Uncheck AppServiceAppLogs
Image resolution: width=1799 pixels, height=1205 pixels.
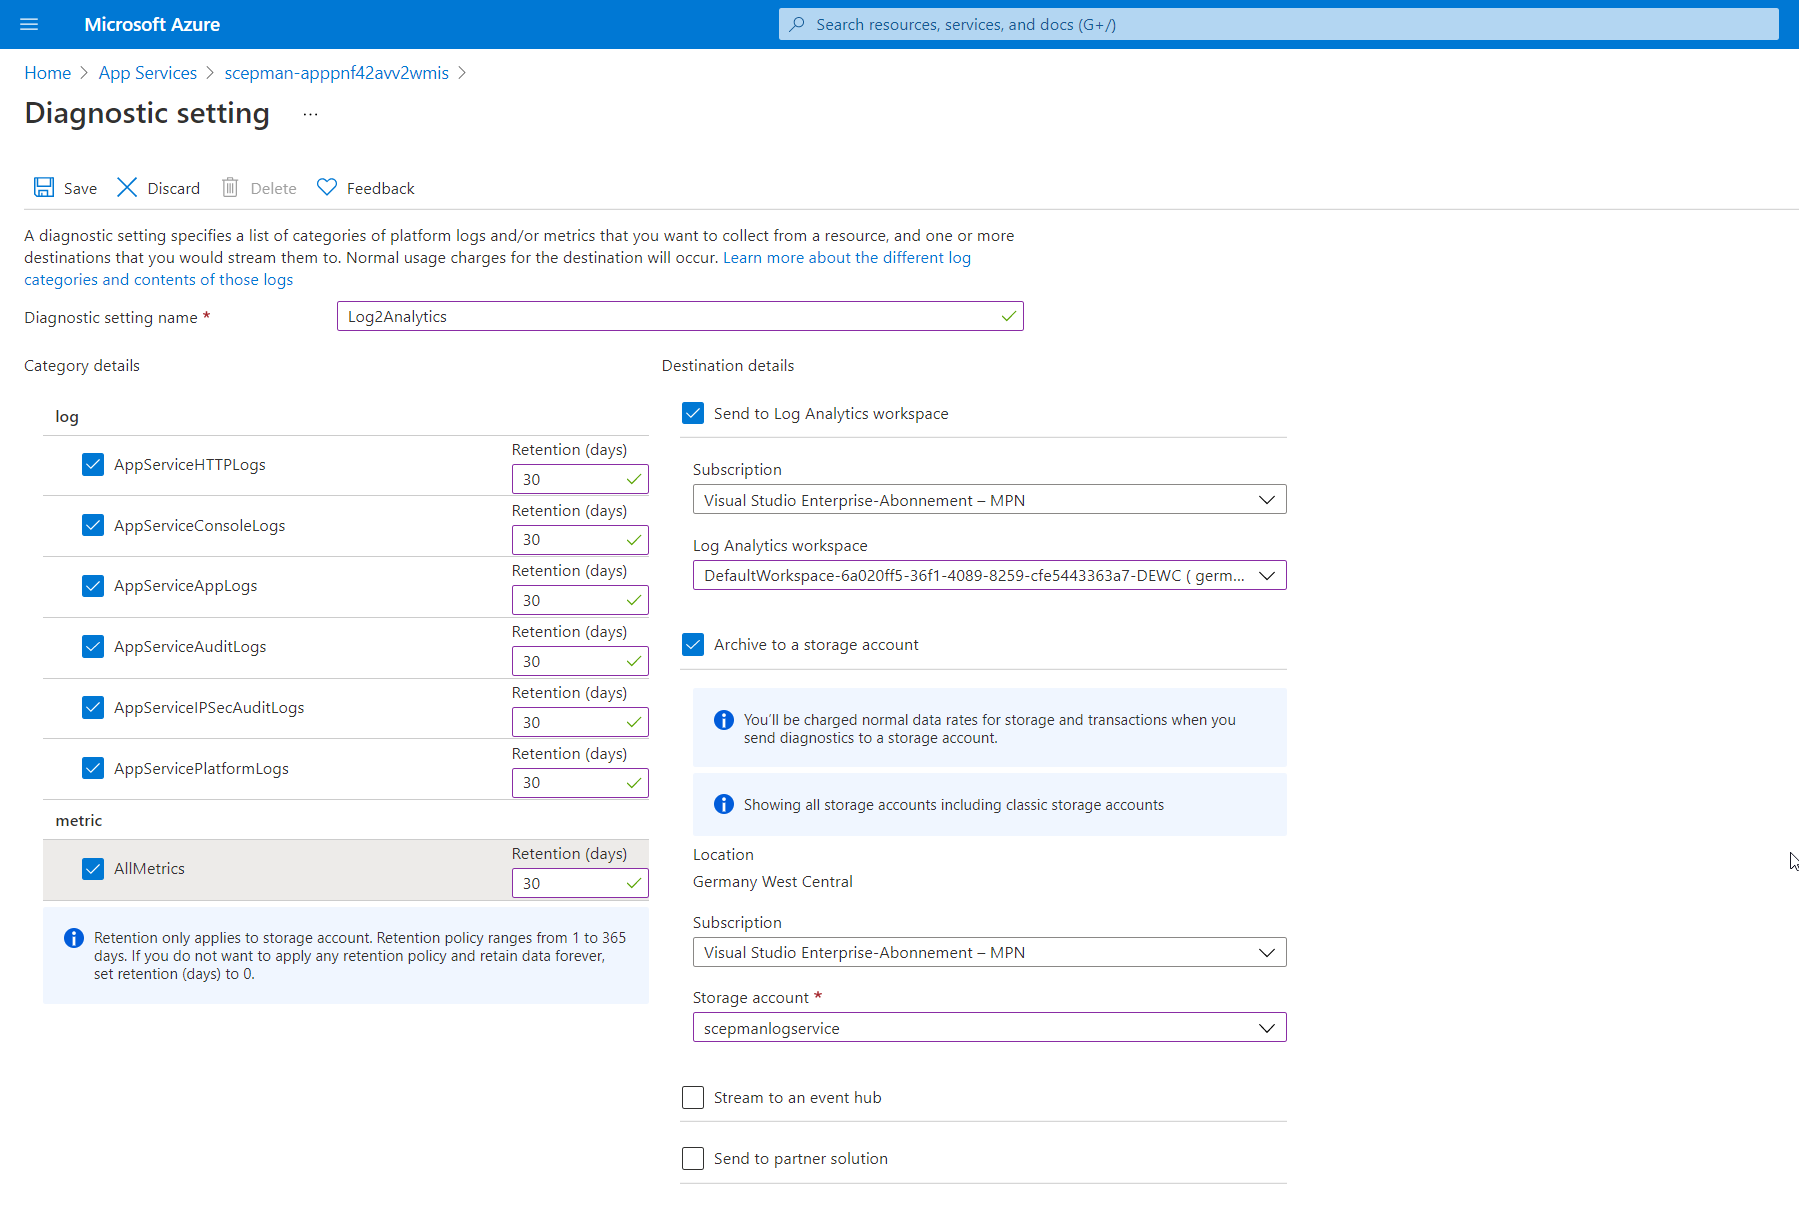93,585
